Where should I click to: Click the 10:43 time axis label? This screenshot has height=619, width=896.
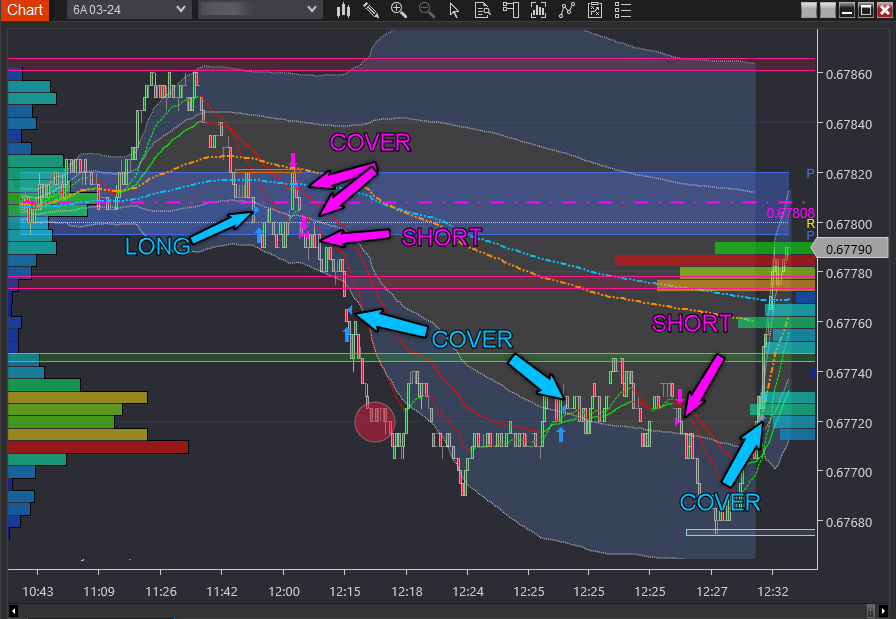pos(38,592)
